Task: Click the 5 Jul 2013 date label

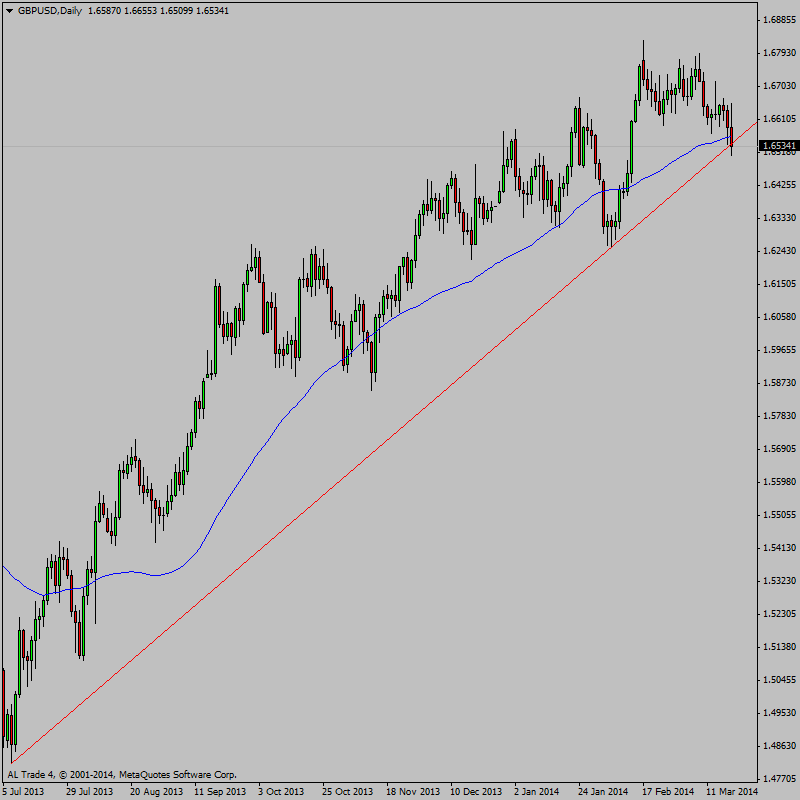Action: [x=23, y=791]
